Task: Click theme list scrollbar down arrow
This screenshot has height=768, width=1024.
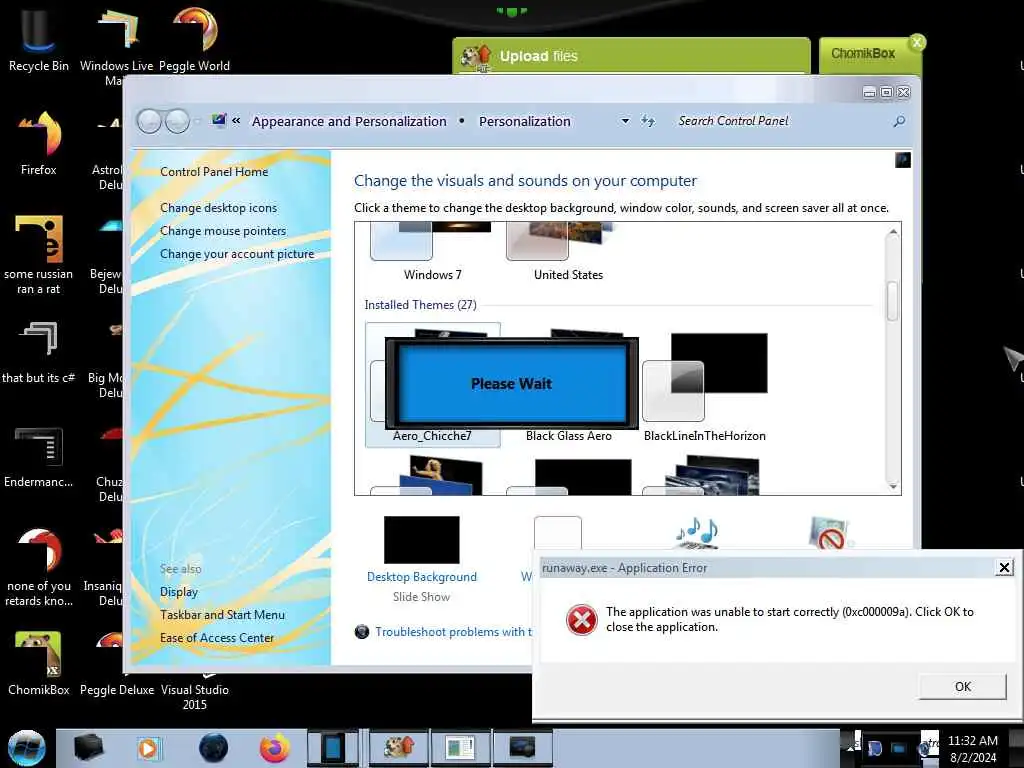Action: (x=893, y=486)
